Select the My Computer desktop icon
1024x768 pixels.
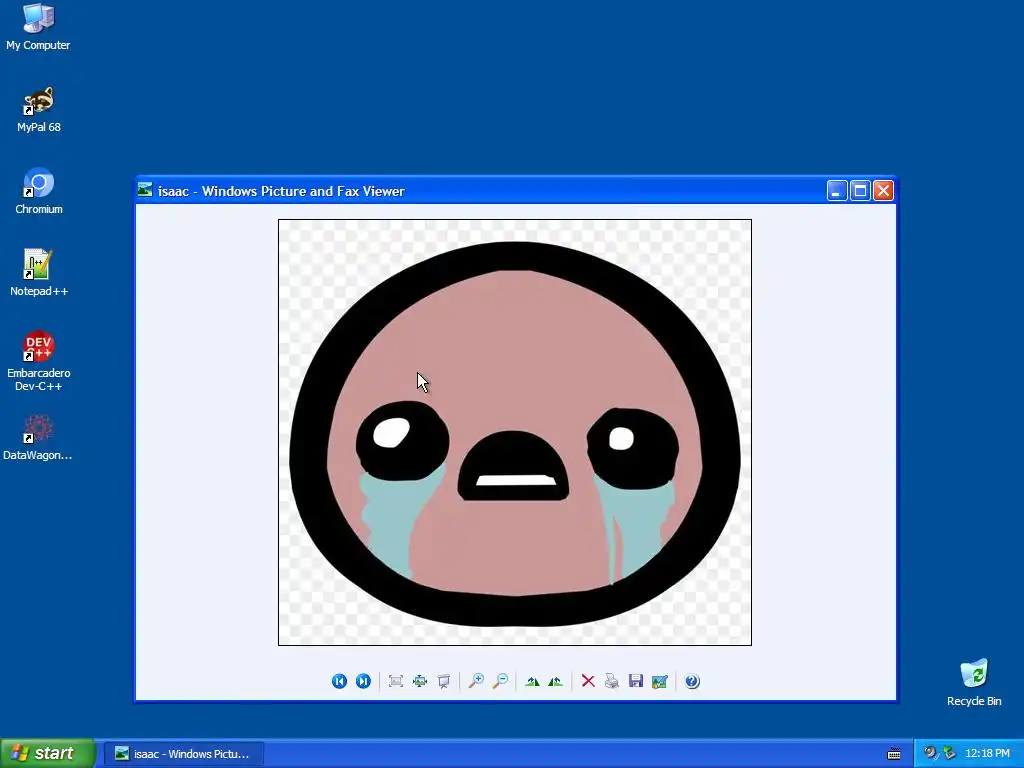pyautogui.click(x=38, y=27)
